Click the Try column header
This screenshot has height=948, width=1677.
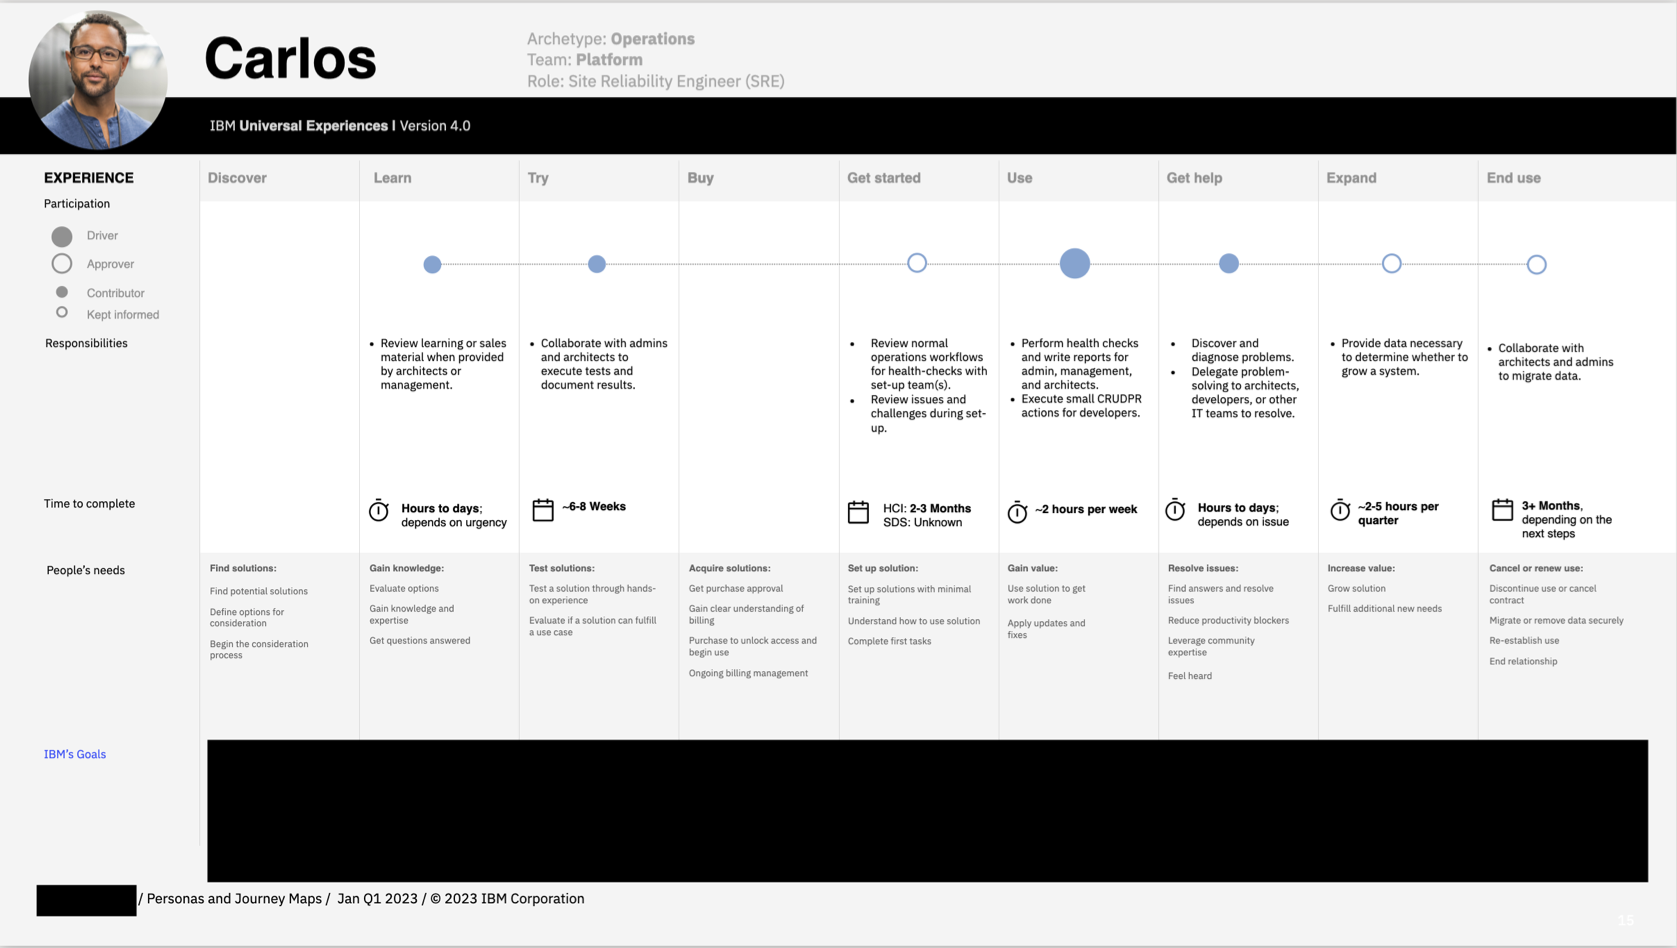pyautogui.click(x=538, y=178)
